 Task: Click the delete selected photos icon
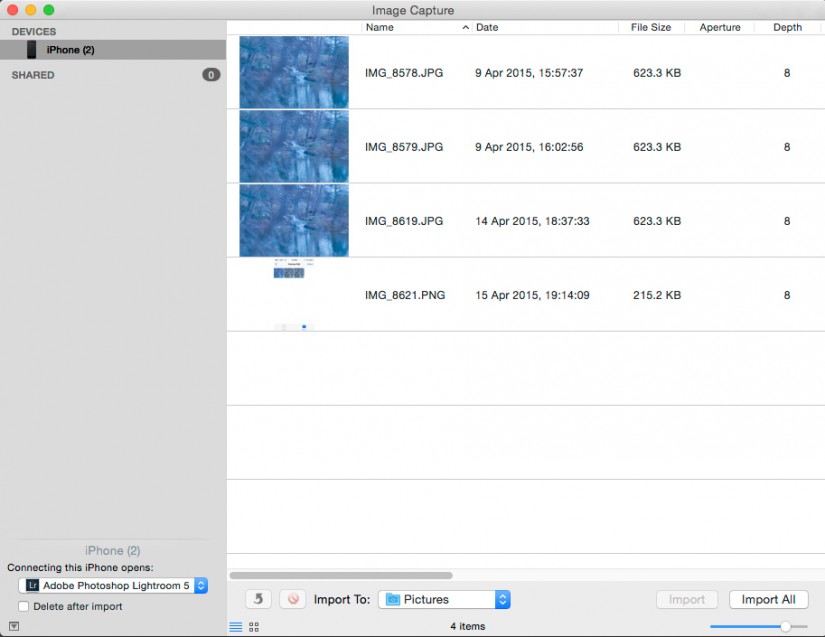click(291, 599)
